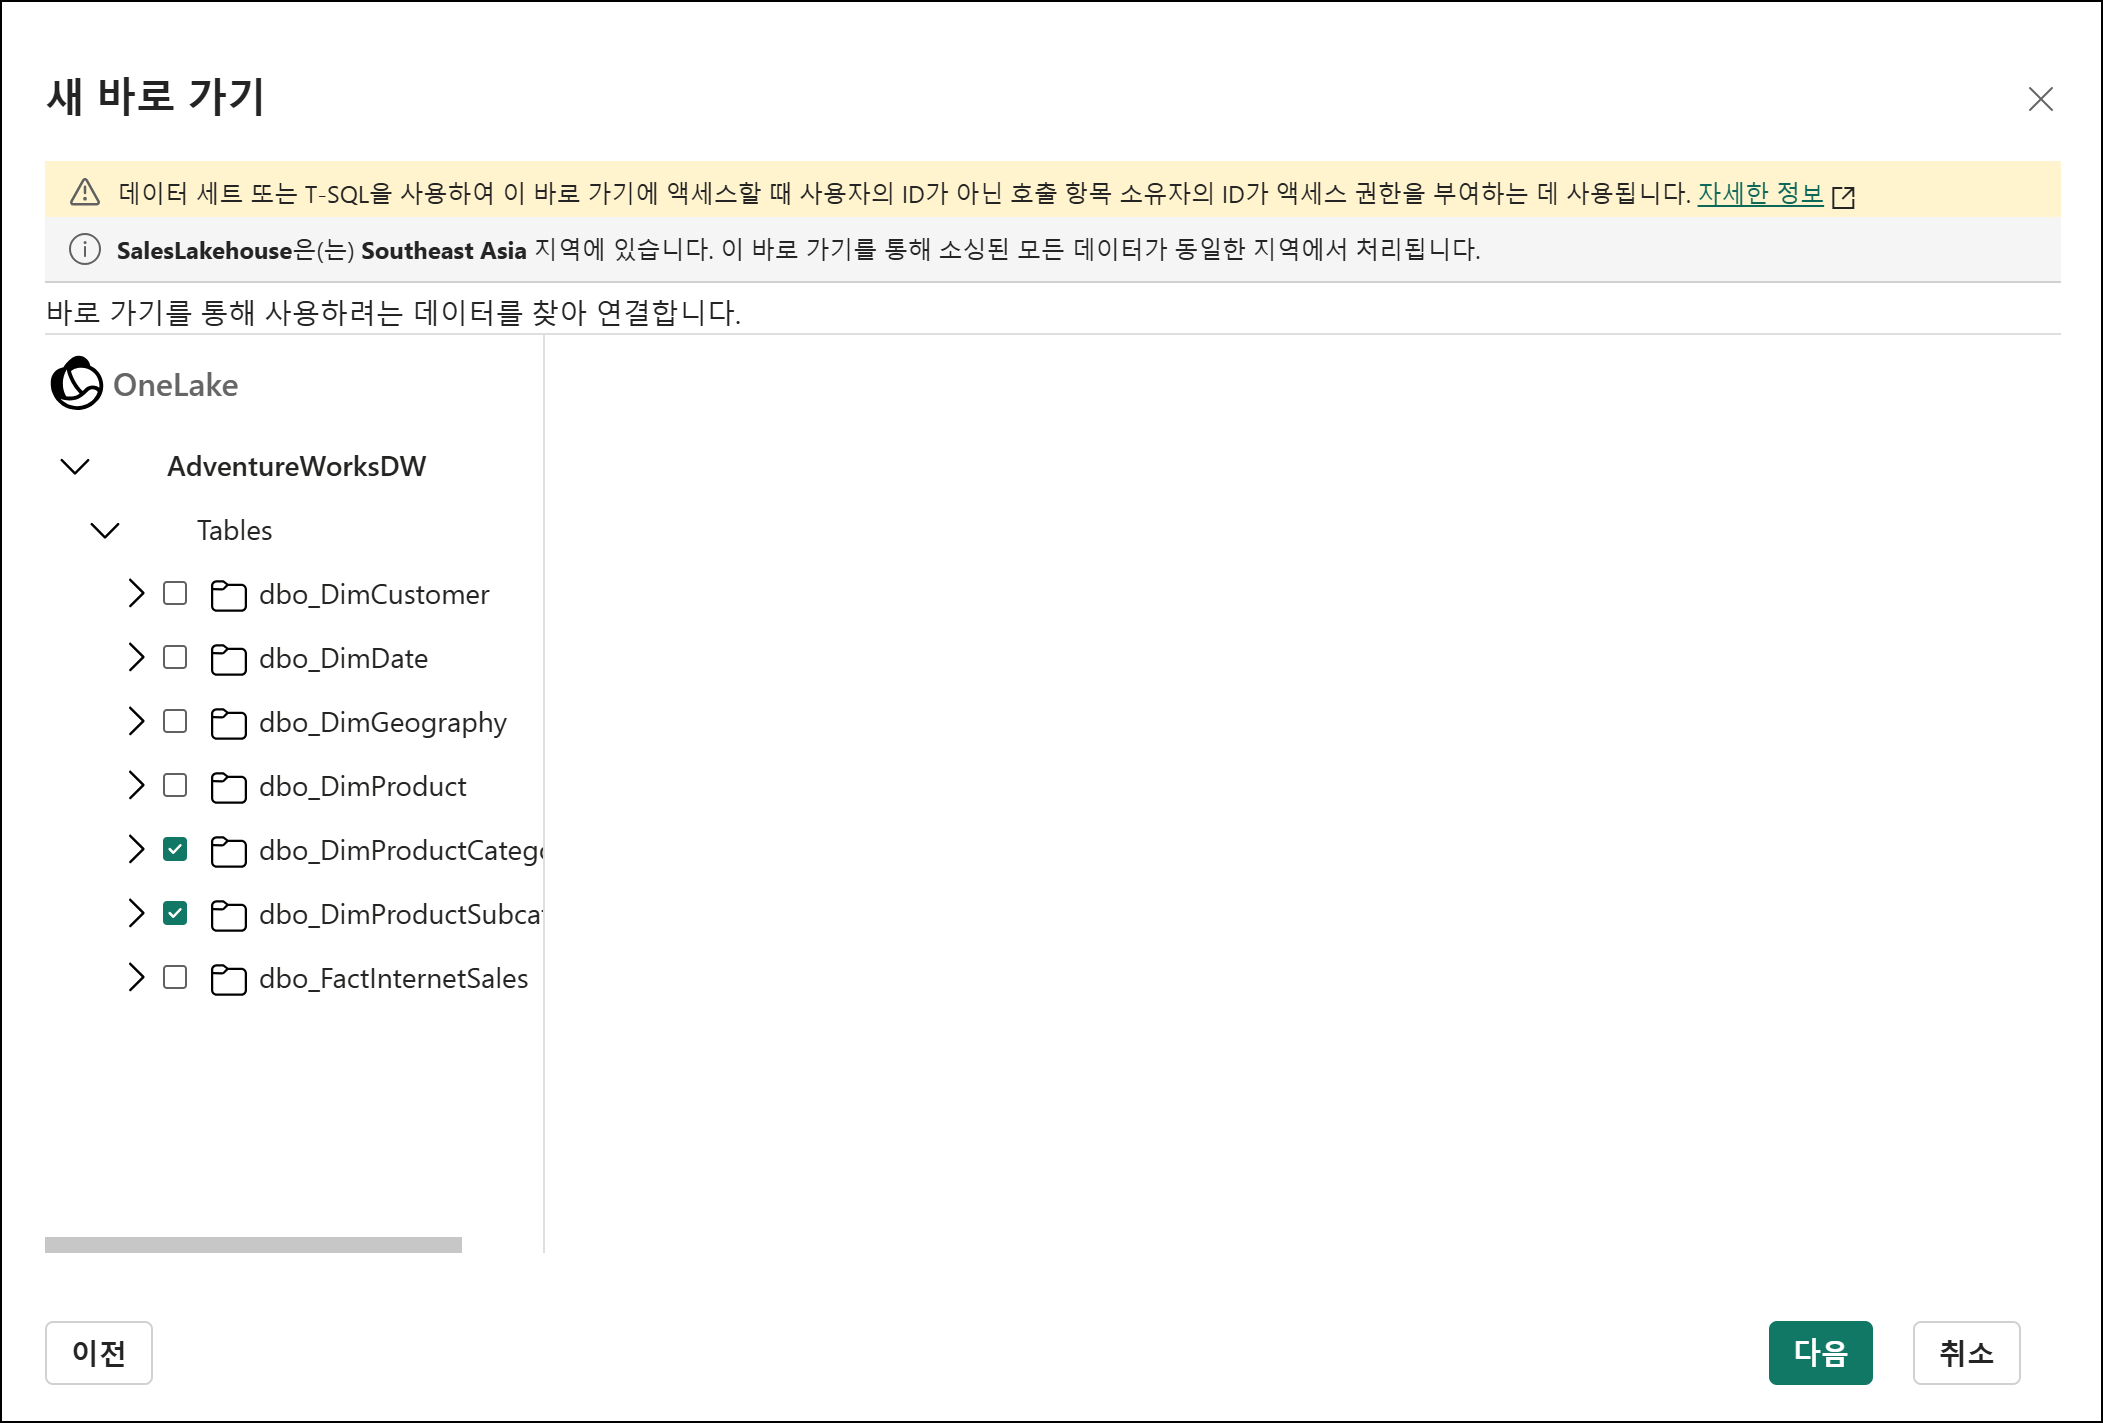The height and width of the screenshot is (1423, 2103).
Task: Uncheck the dbo_DimProductCategory checkbox
Action: pyautogui.click(x=175, y=849)
